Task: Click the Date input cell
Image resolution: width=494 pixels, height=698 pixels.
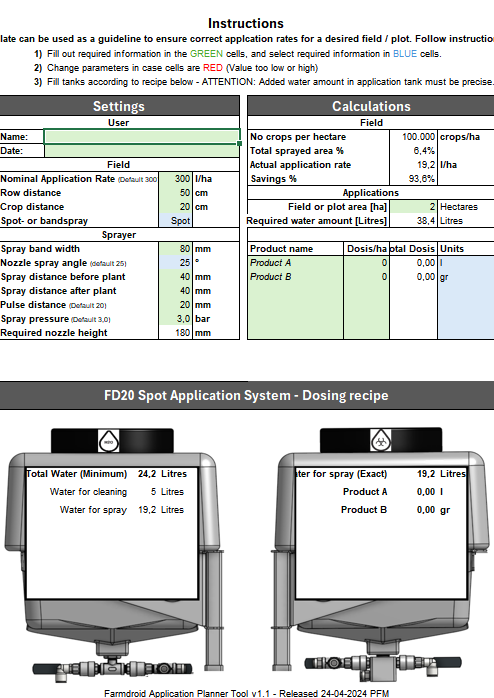Action: coord(142,151)
